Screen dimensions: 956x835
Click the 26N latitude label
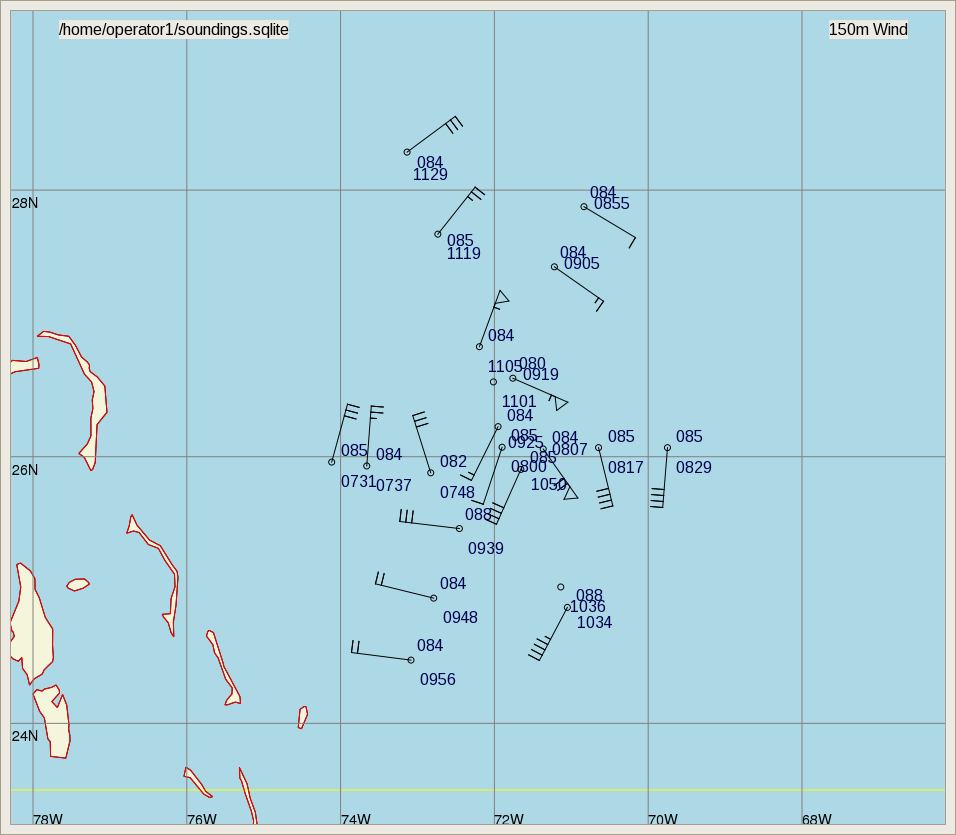25,470
